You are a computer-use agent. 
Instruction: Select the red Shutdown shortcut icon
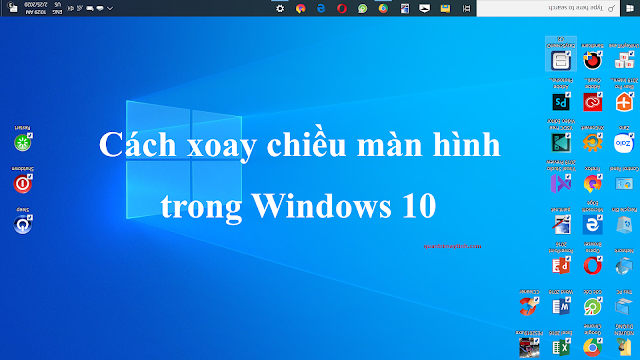tap(22, 184)
